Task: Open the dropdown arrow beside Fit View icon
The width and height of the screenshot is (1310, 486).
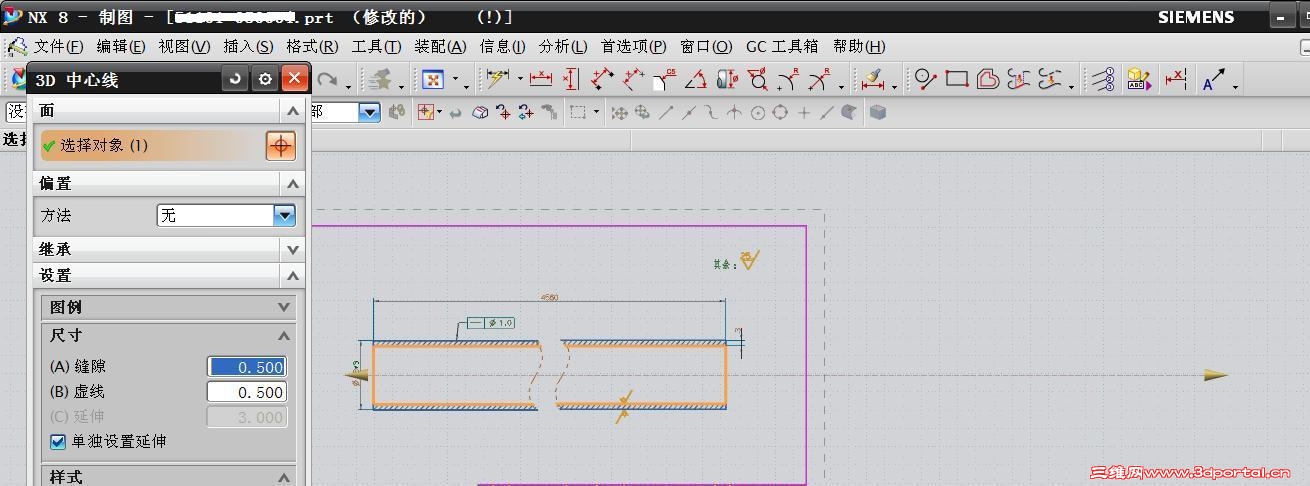Action: point(455,81)
